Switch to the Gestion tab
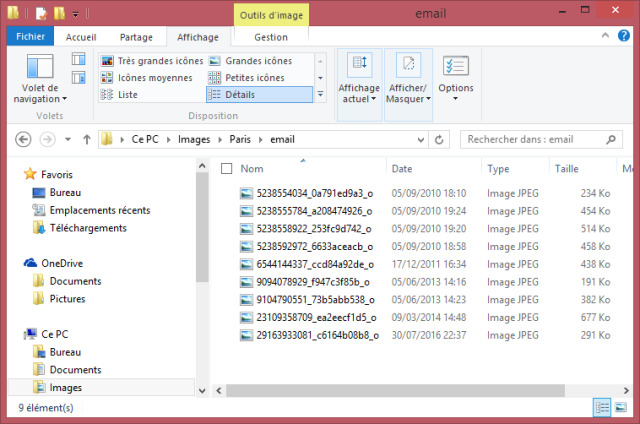This screenshot has width=640, height=424. click(x=271, y=37)
